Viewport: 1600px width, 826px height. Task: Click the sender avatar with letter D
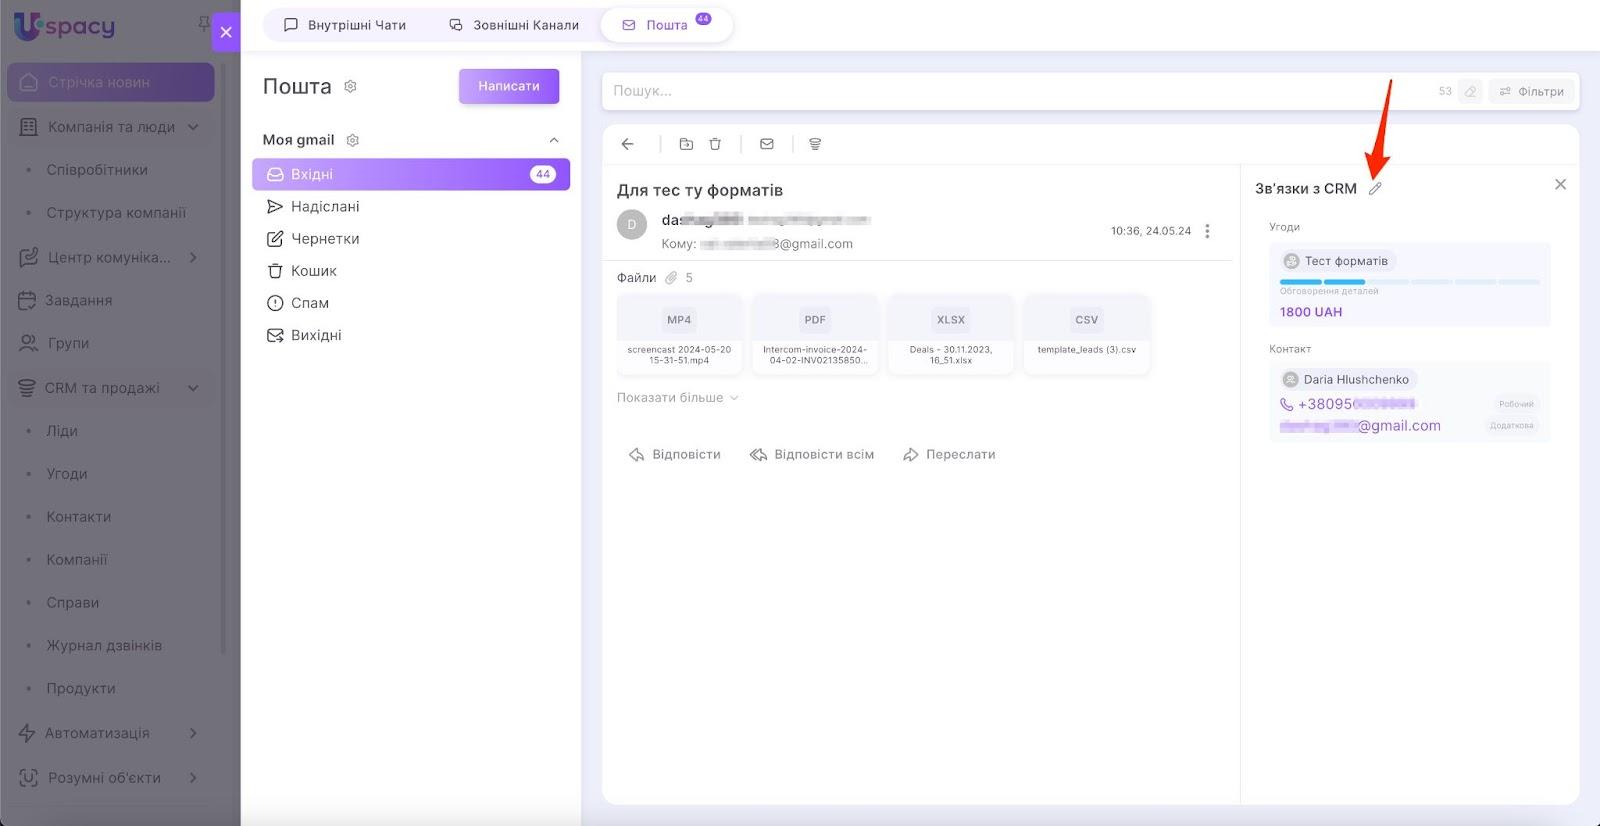pos(632,224)
